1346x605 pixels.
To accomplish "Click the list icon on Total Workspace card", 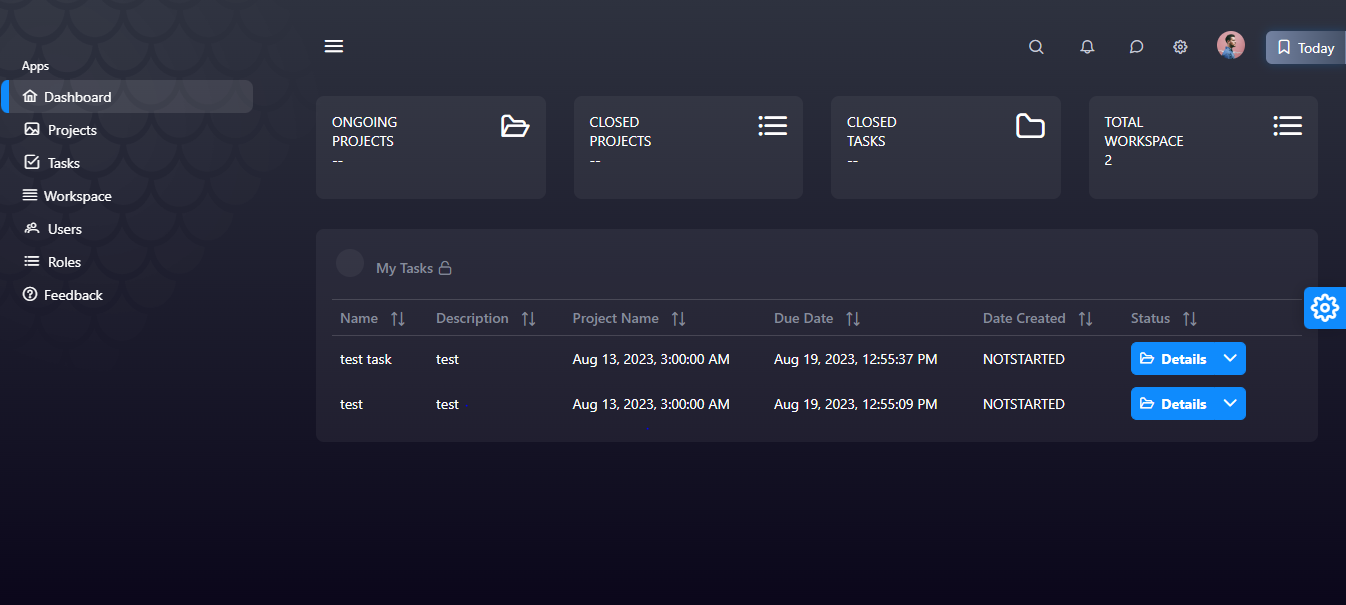I will click(1287, 126).
